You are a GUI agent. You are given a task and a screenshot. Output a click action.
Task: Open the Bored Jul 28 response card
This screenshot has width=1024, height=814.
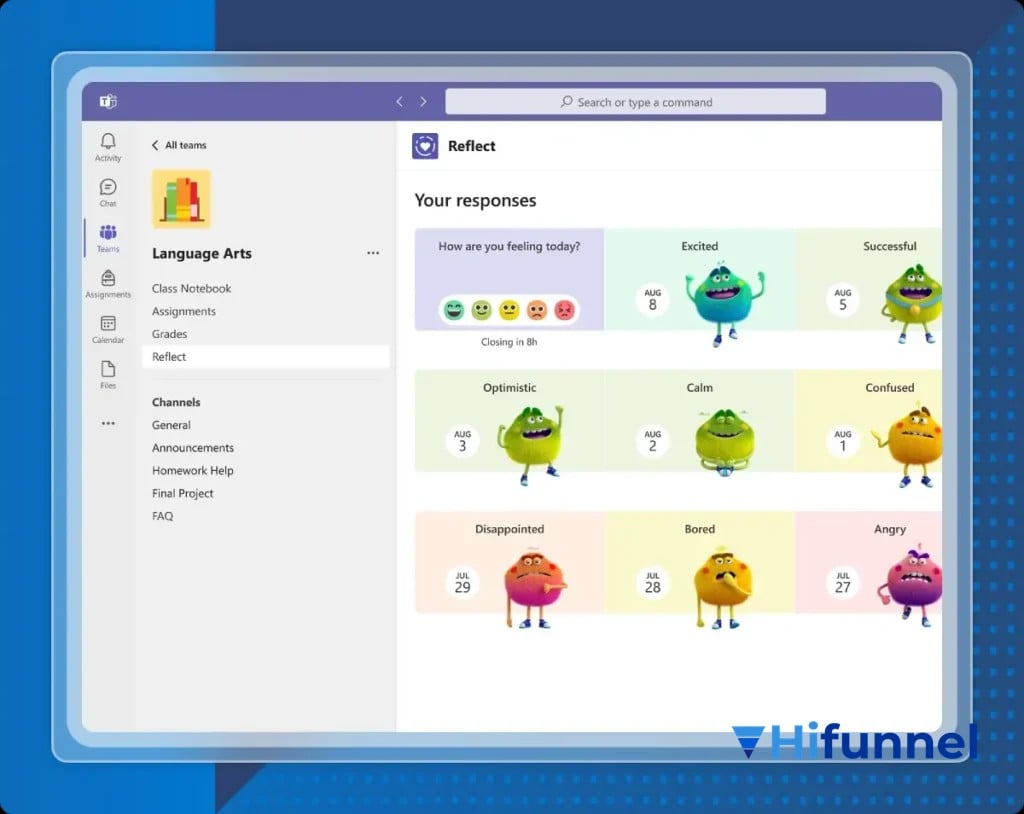coord(699,562)
